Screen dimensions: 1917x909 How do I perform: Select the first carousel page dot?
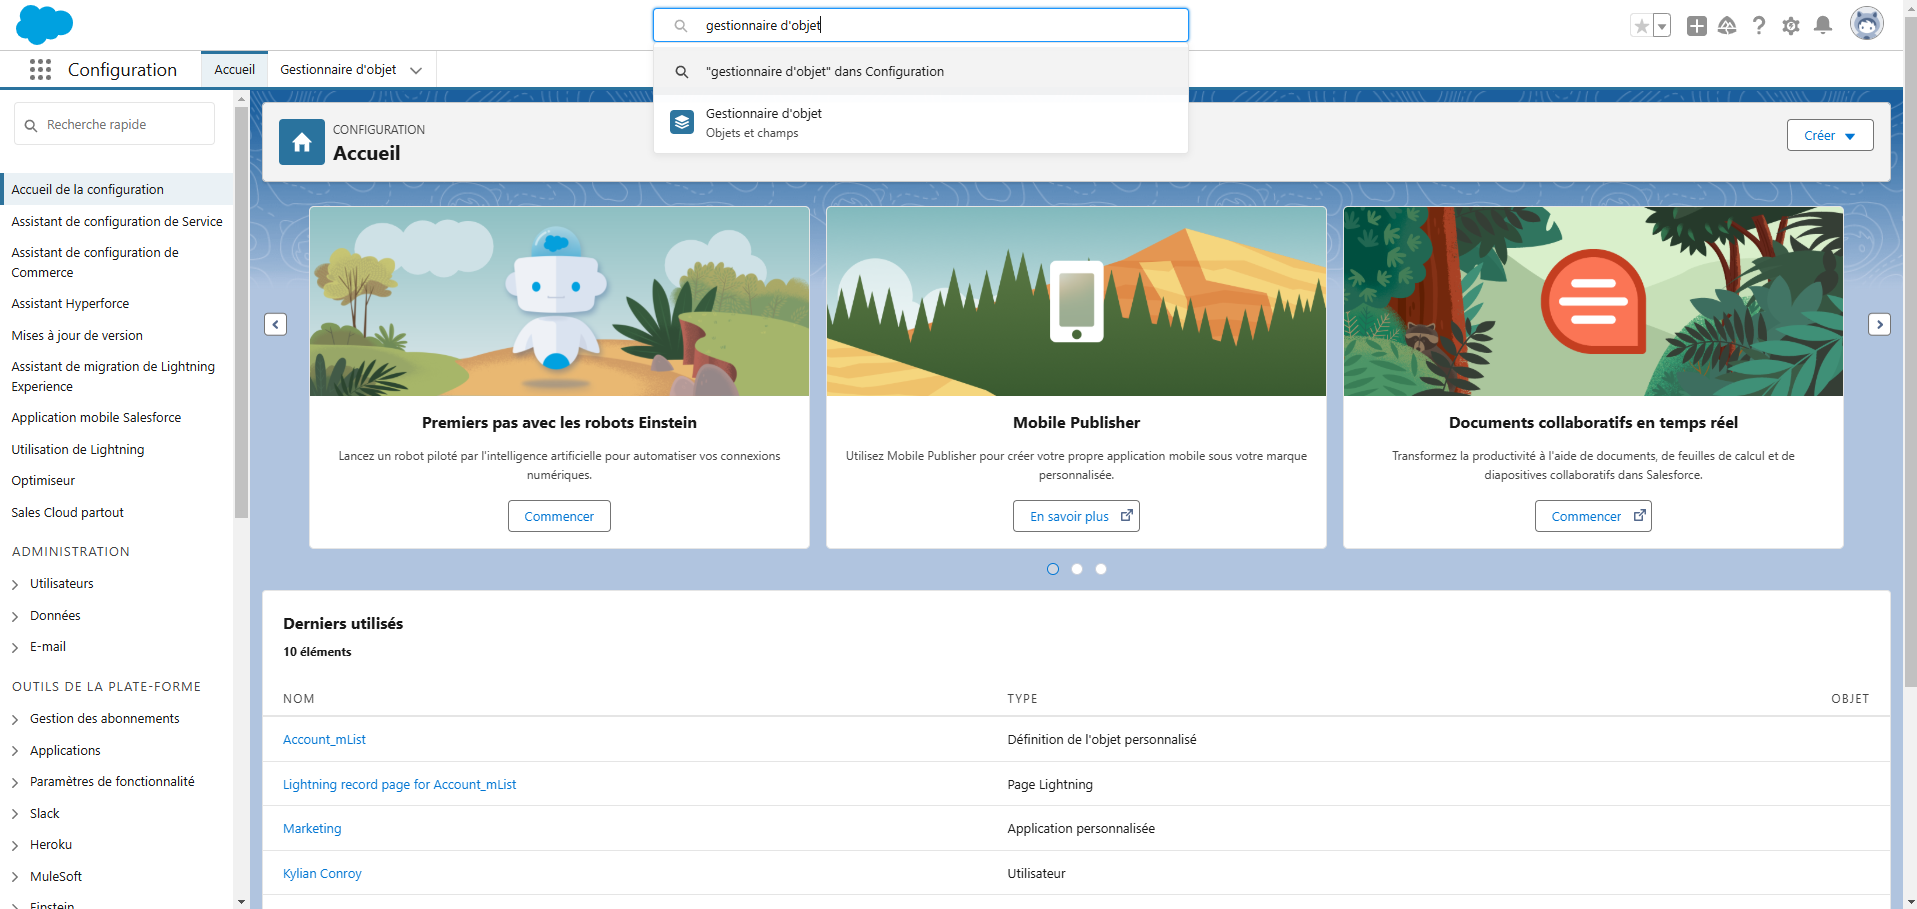tap(1053, 569)
